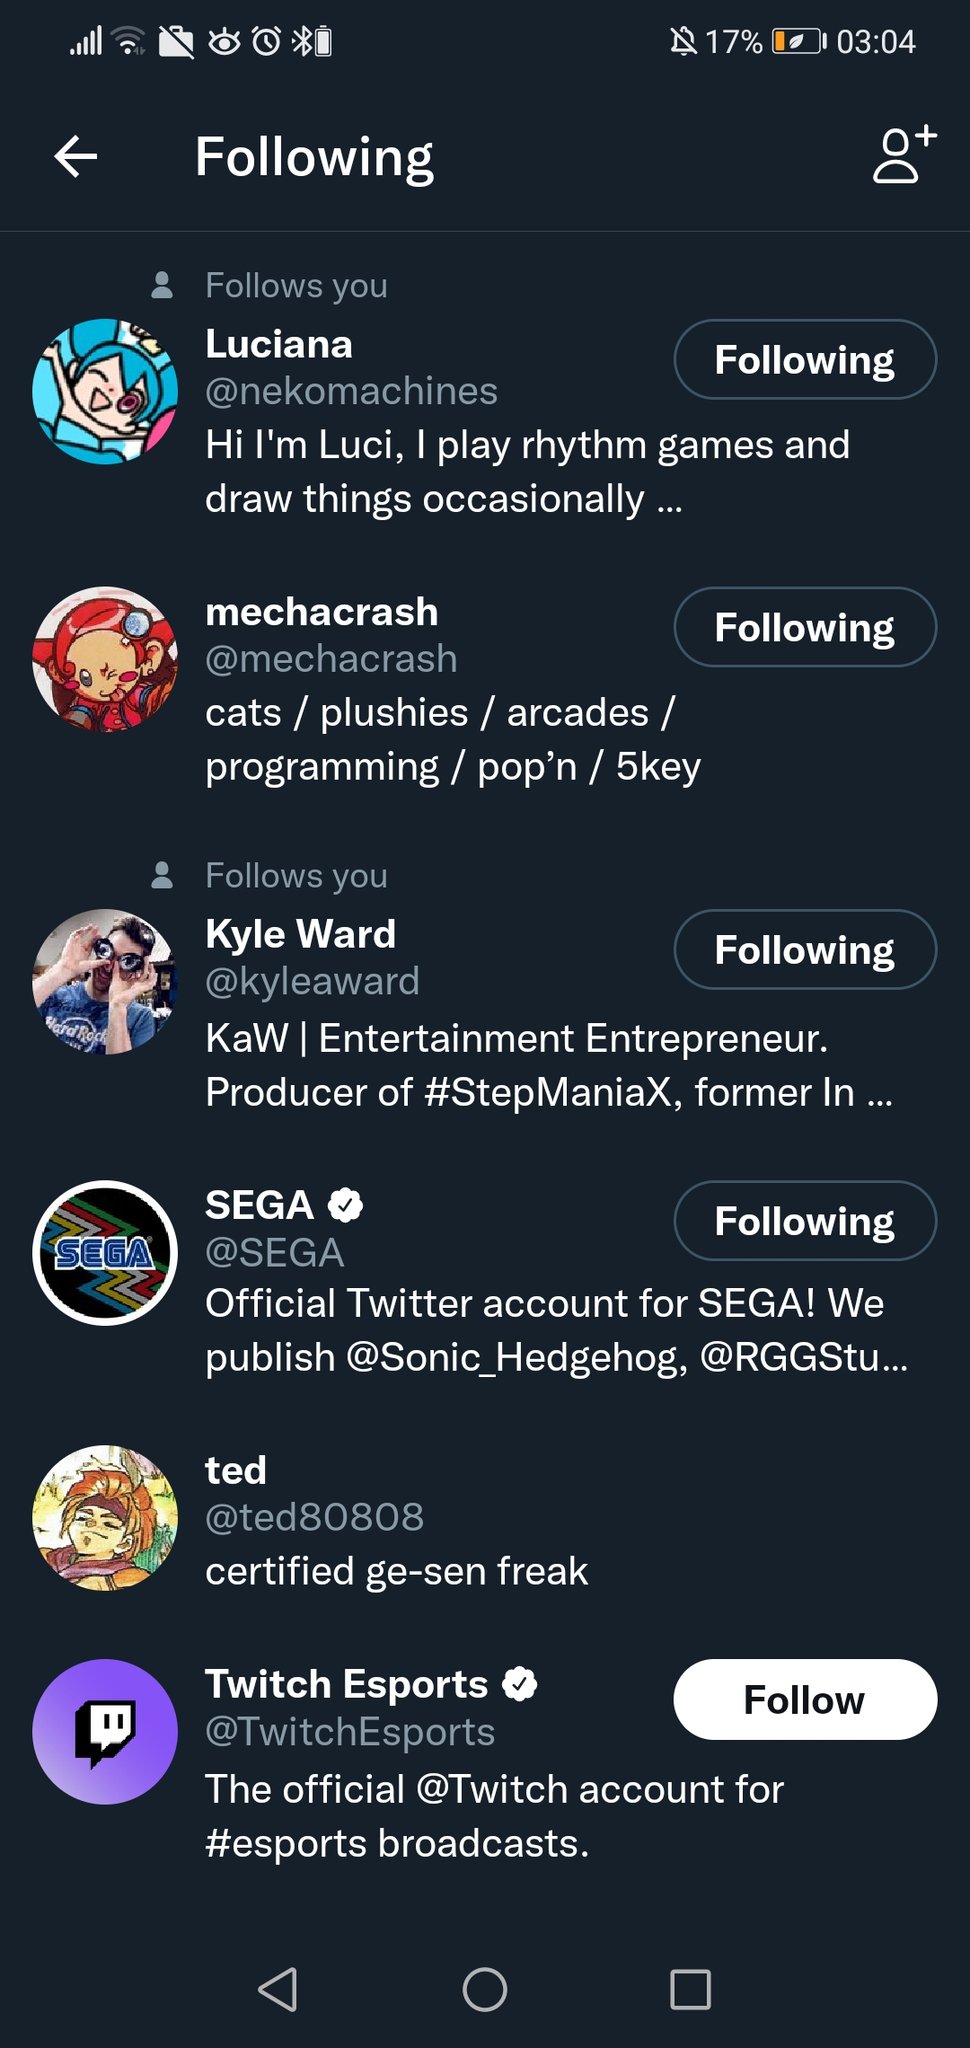
Task: Open Luciana's profile picture
Action: [105, 391]
